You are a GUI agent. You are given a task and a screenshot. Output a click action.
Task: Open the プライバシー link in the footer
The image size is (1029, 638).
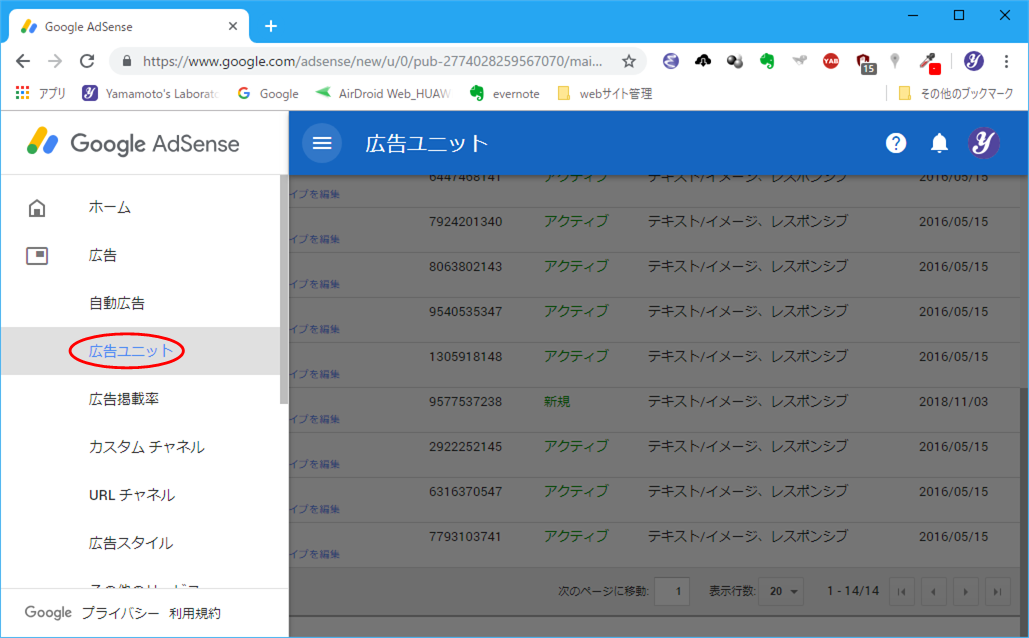pyautogui.click(x=120, y=613)
